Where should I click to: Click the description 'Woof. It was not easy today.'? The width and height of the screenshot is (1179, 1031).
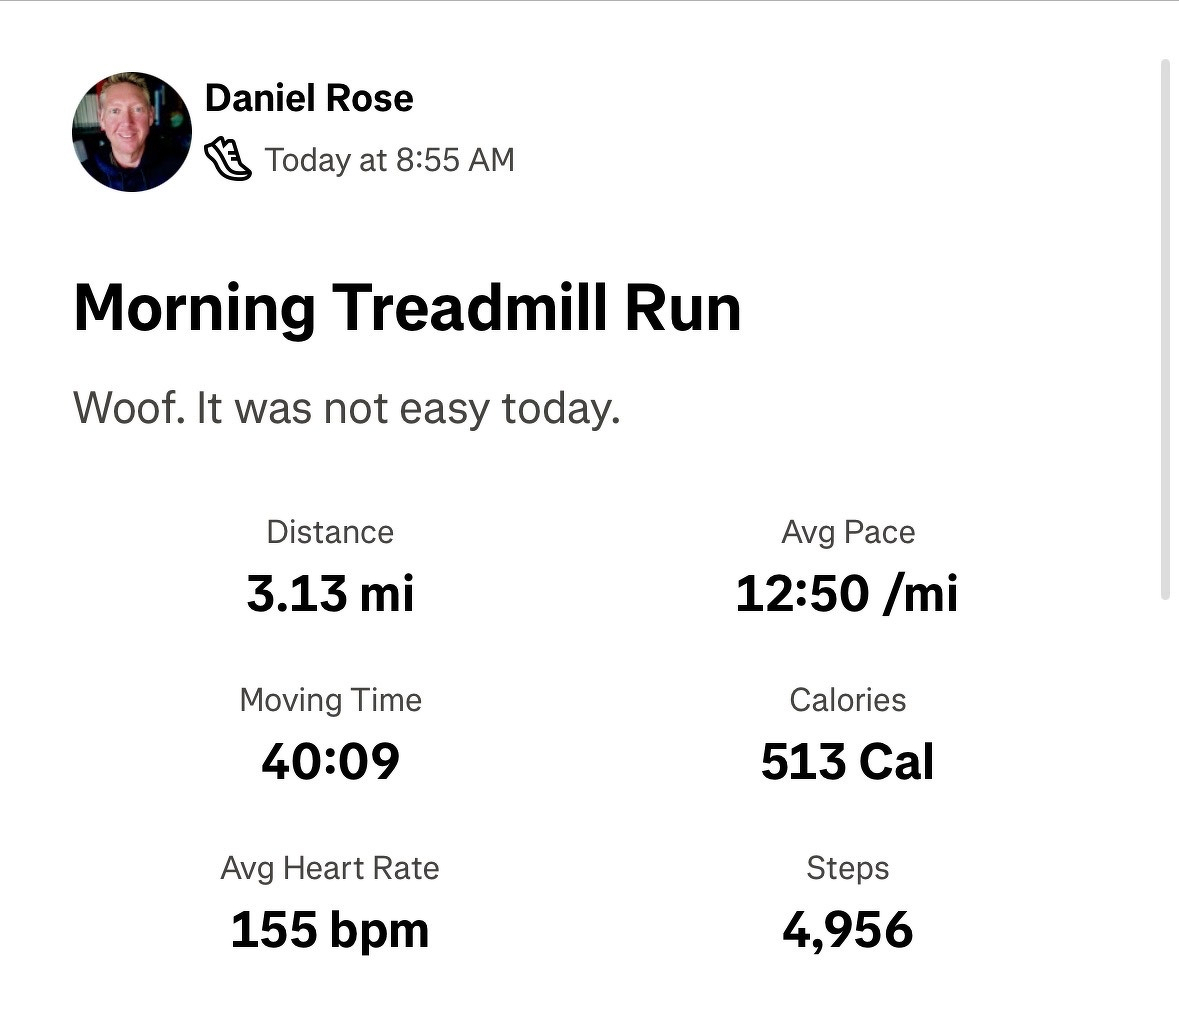point(347,408)
